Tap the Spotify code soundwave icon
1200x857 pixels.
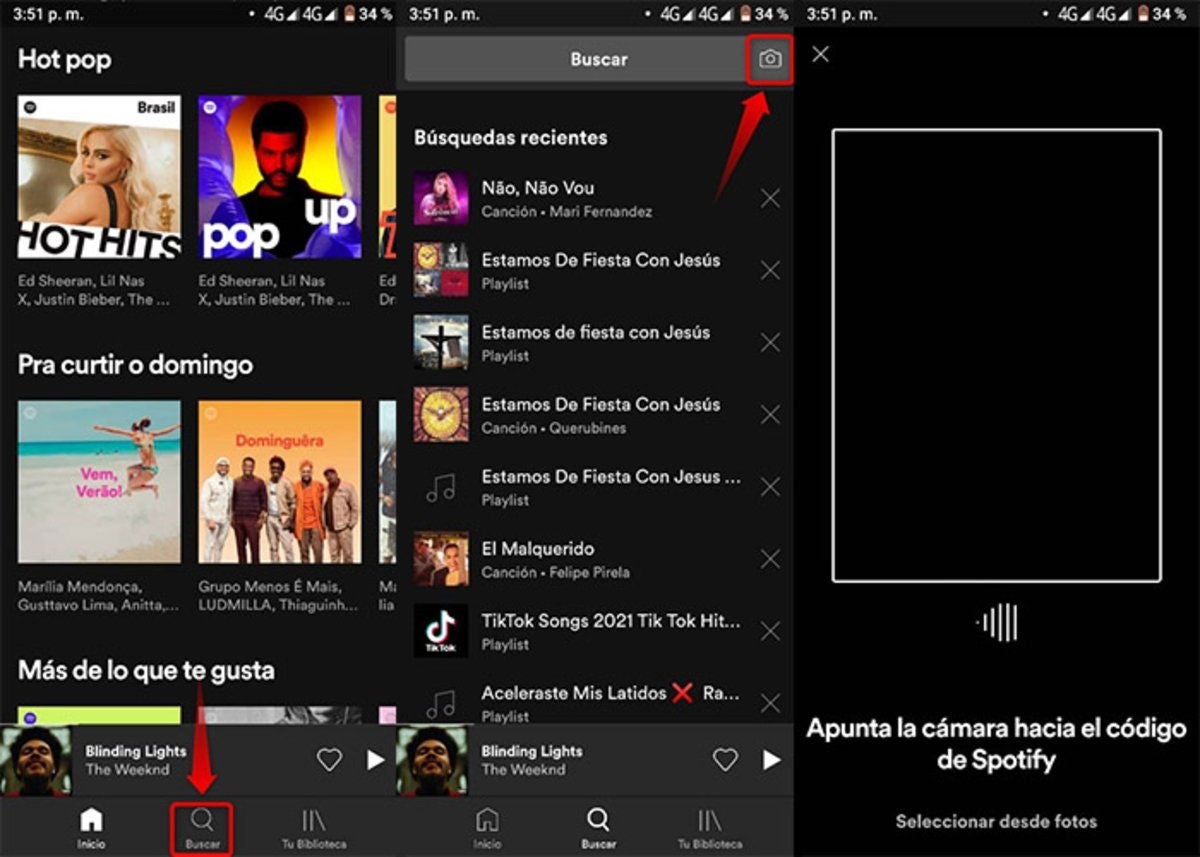coord(996,622)
